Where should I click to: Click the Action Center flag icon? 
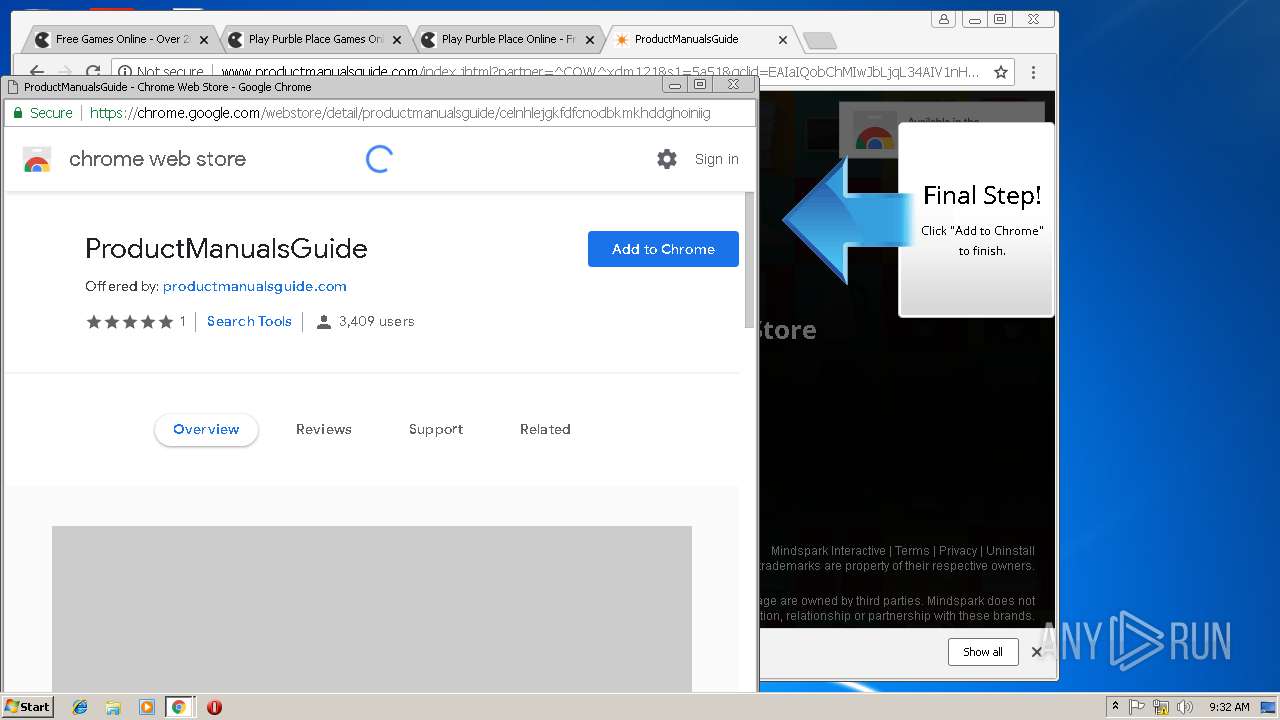pos(1137,707)
